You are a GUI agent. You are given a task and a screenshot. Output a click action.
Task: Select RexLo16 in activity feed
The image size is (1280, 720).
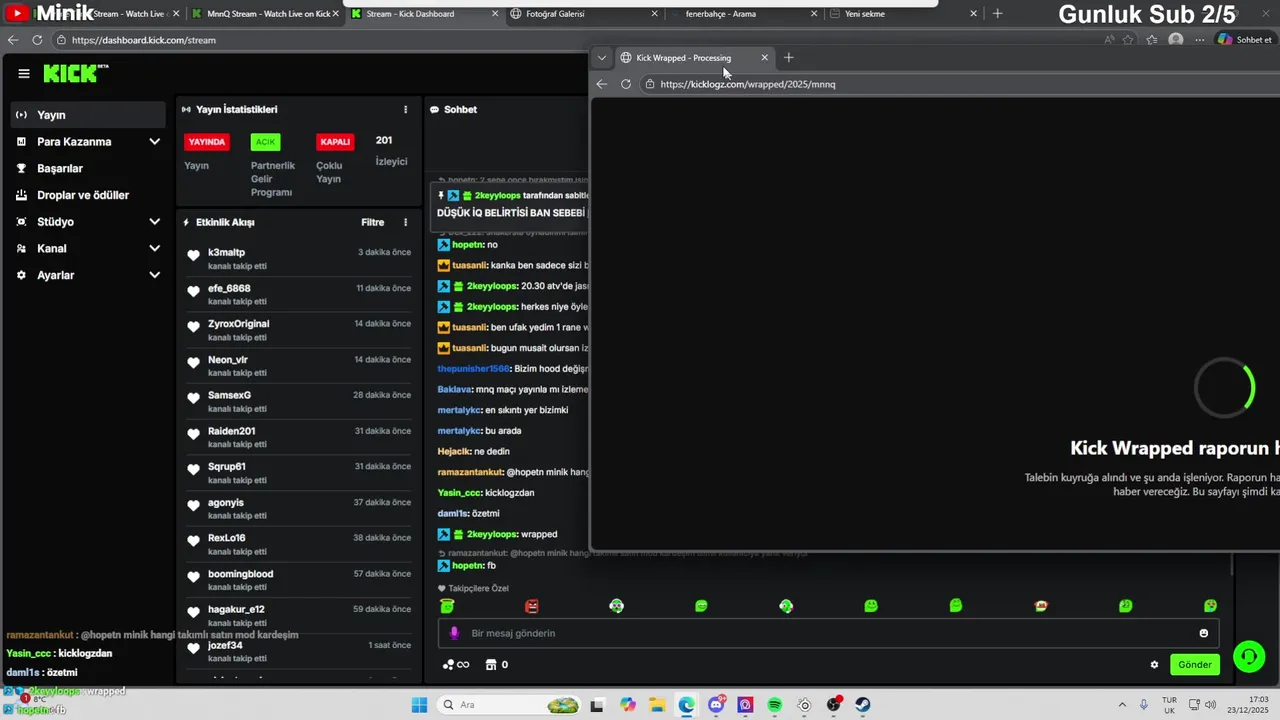tap(299, 544)
